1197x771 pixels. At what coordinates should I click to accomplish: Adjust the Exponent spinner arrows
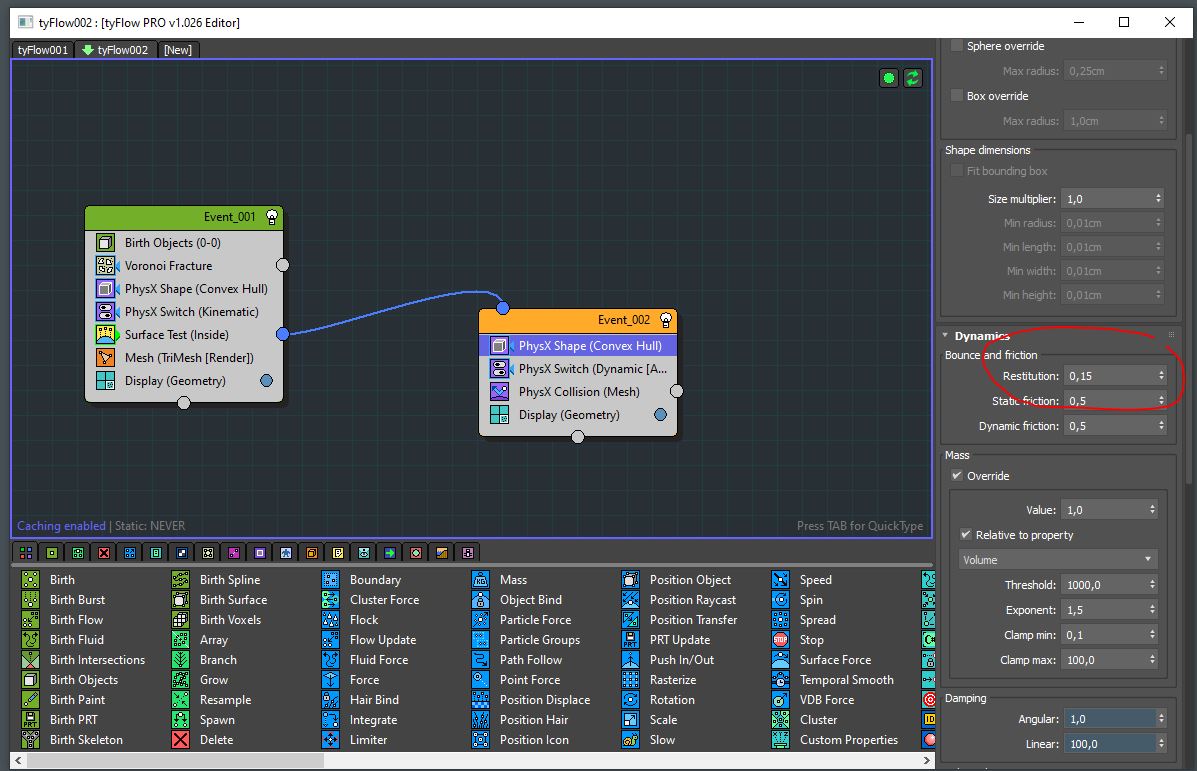1153,610
